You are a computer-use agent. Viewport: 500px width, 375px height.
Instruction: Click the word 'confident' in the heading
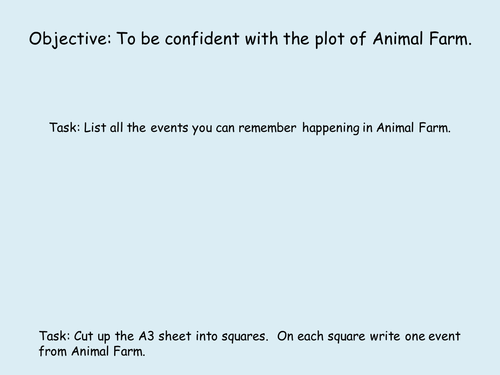(x=202, y=38)
